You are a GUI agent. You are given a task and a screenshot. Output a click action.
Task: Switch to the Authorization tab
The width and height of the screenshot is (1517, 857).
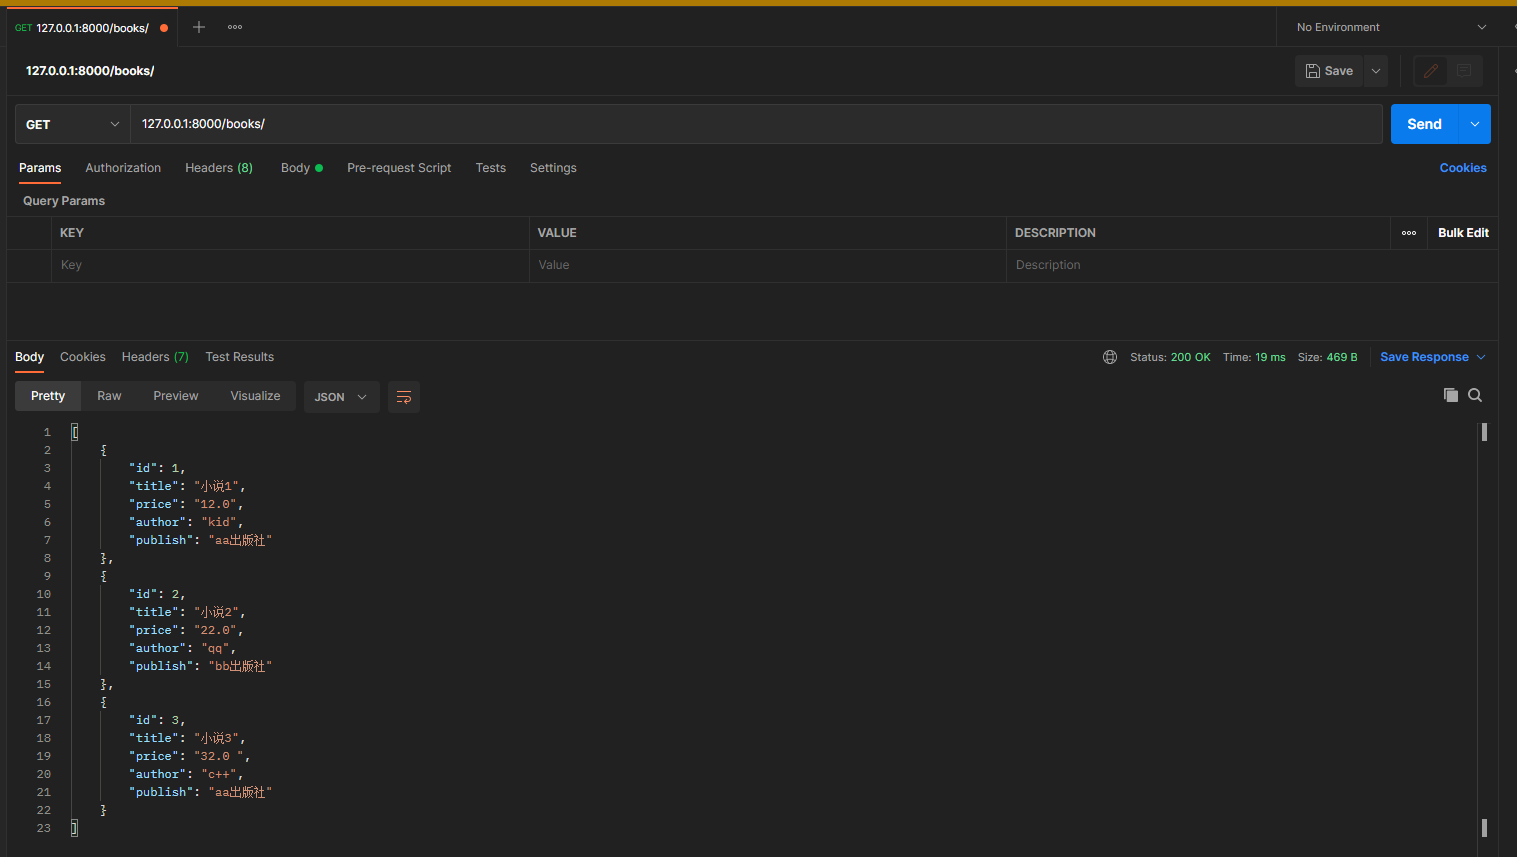pos(123,168)
